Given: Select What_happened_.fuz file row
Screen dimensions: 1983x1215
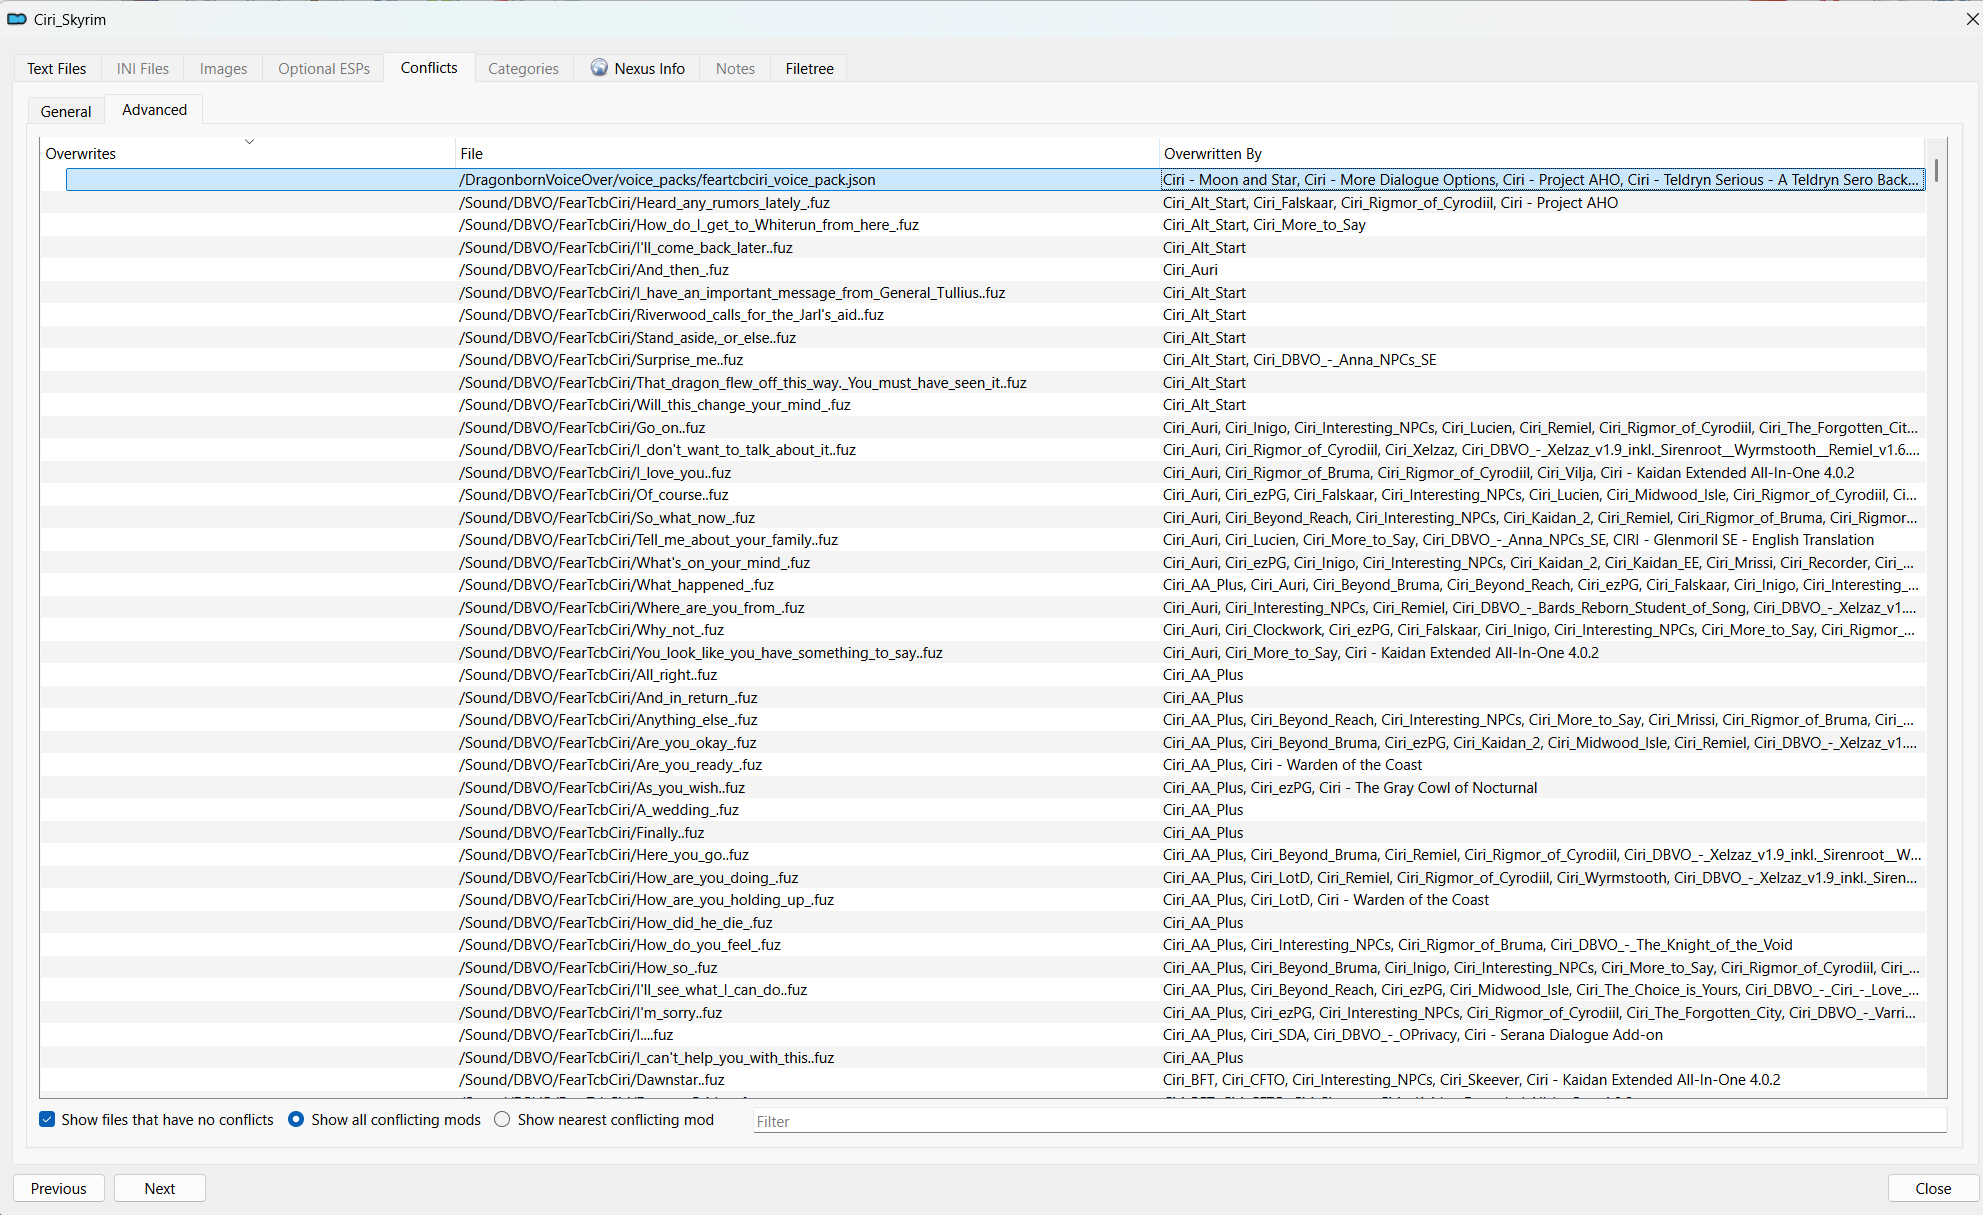Looking at the screenshot, I should pos(983,585).
